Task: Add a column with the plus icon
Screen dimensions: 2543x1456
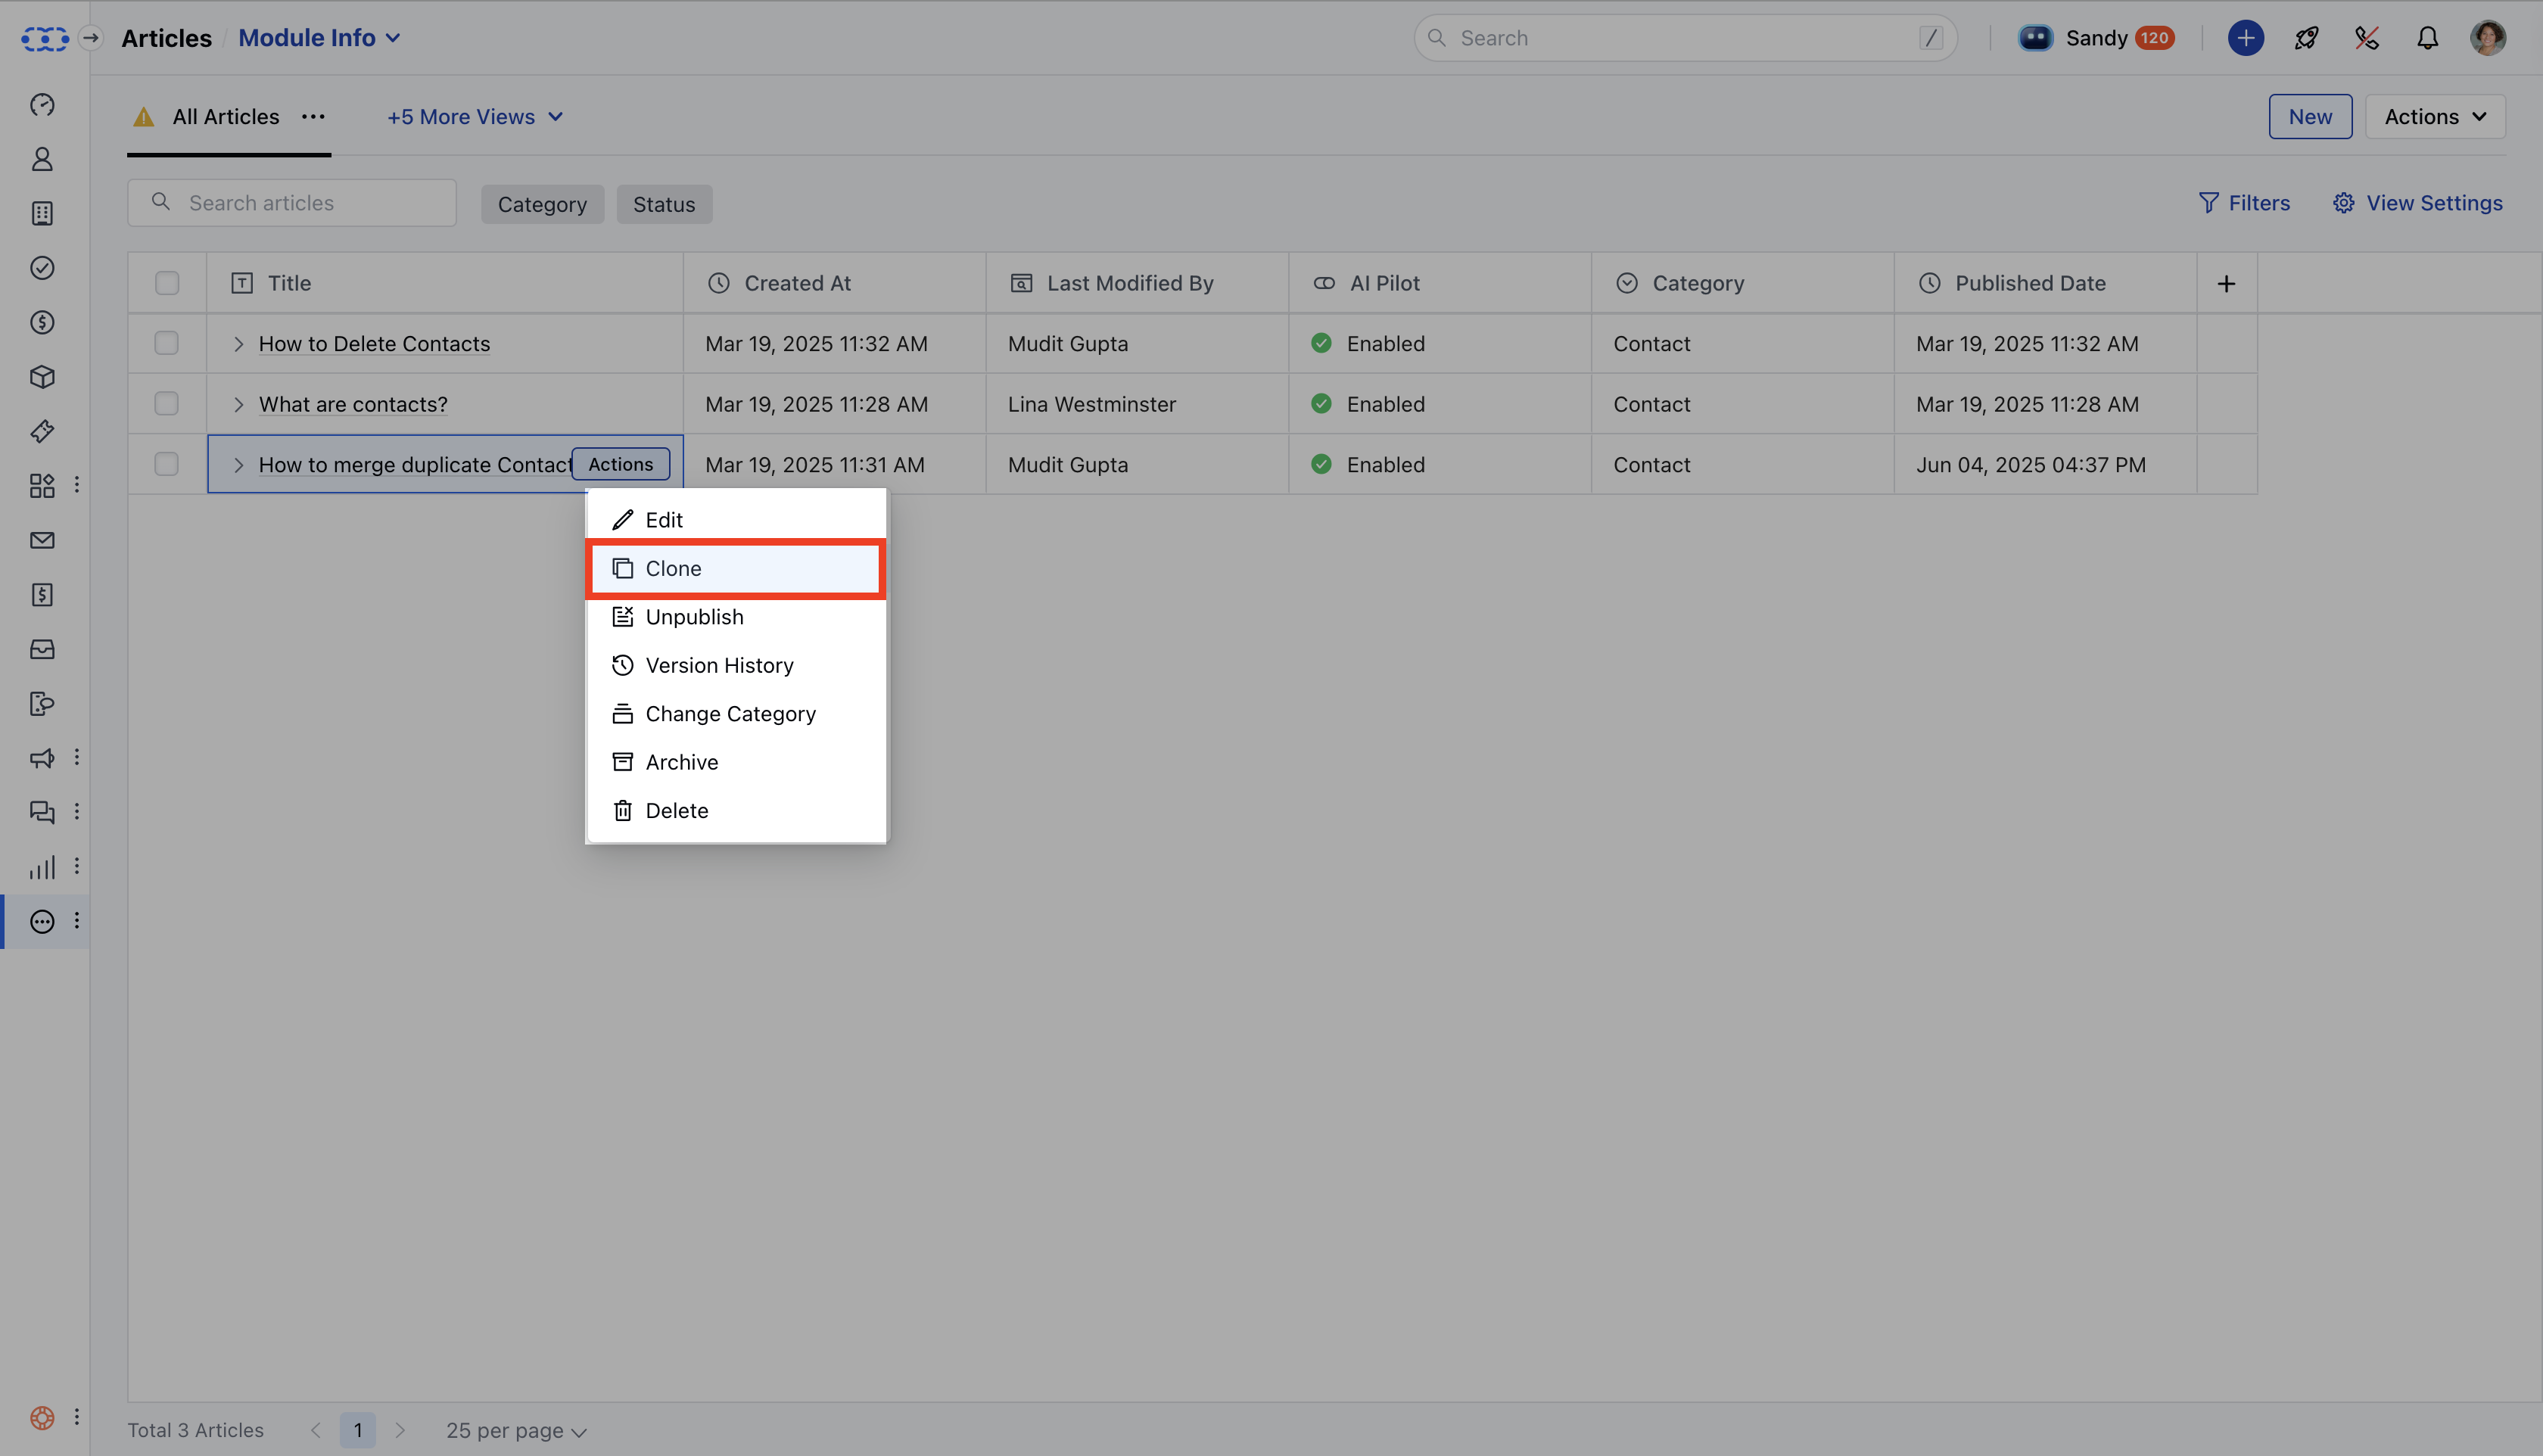Action: click(x=2226, y=284)
